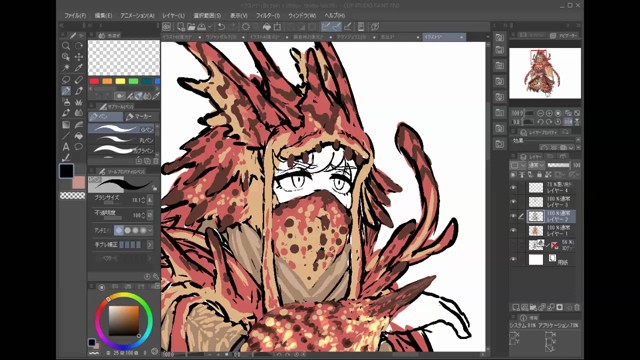Viewport: 640px width, 360px height.
Task: Open the 編集(E) menu
Action: click(x=103, y=16)
